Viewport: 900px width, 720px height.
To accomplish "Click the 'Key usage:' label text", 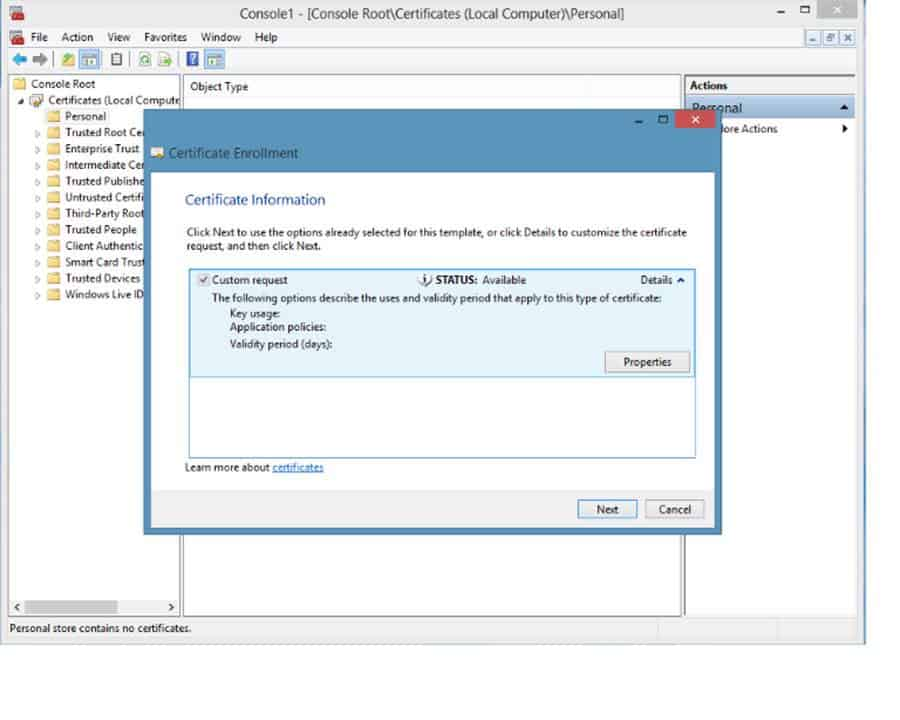I will pos(255,313).
